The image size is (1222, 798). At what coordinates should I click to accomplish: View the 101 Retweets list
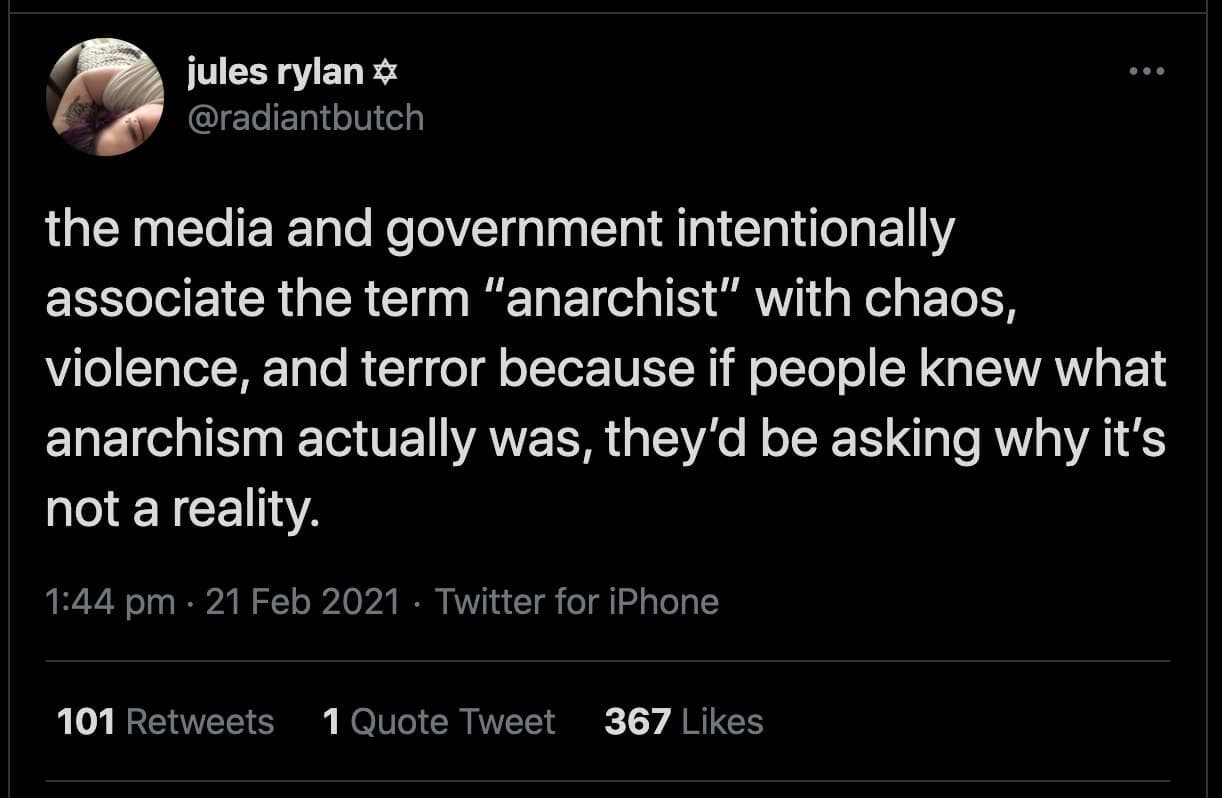(166, 721)
